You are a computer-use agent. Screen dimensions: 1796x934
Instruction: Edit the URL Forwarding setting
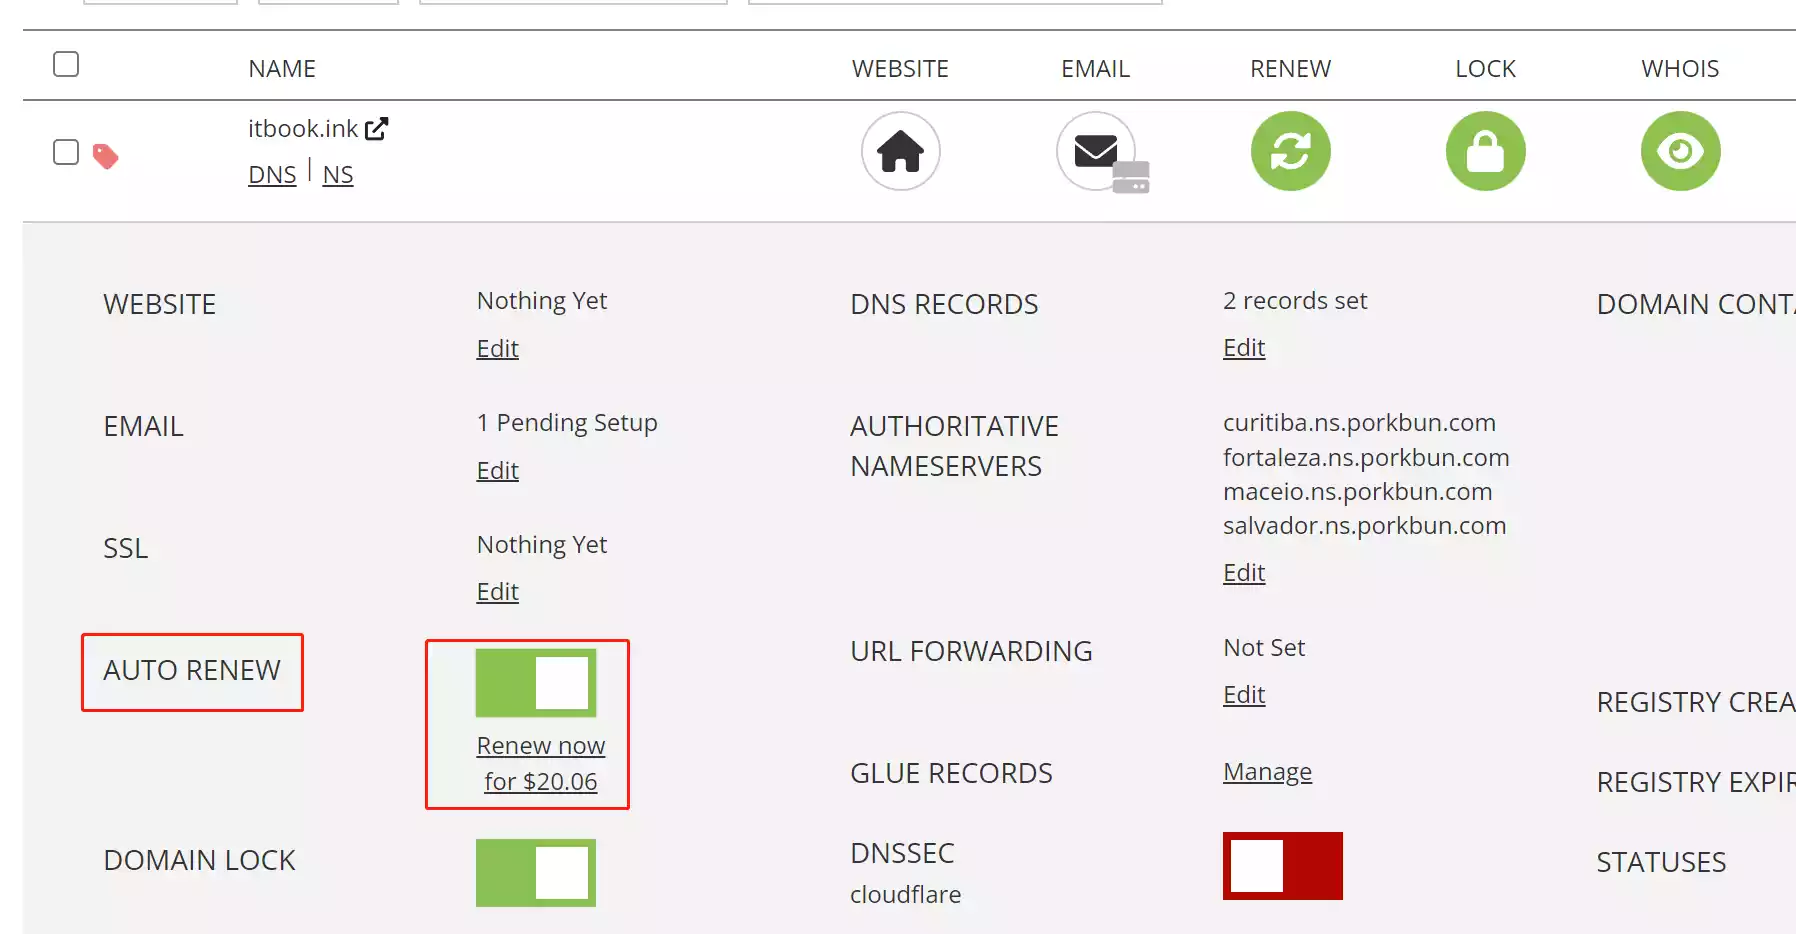(1244, 694)
